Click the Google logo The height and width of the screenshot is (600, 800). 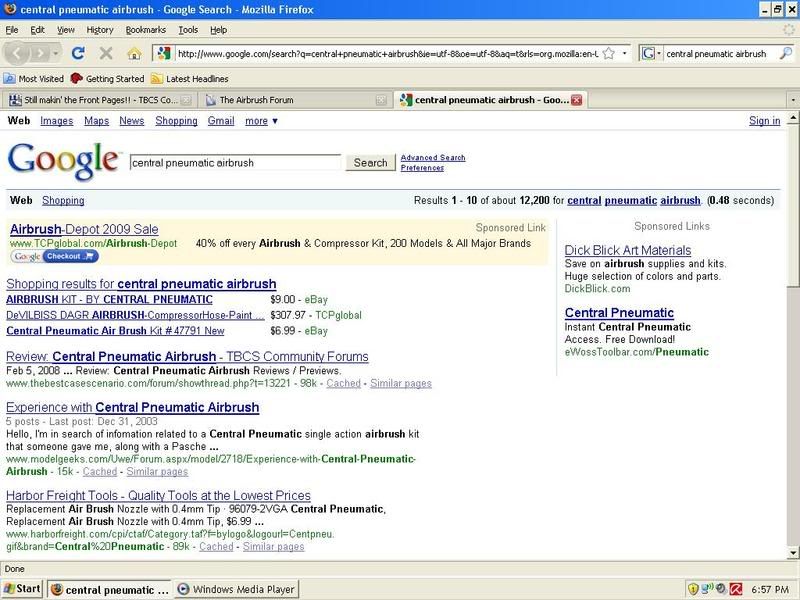(63, 161)
